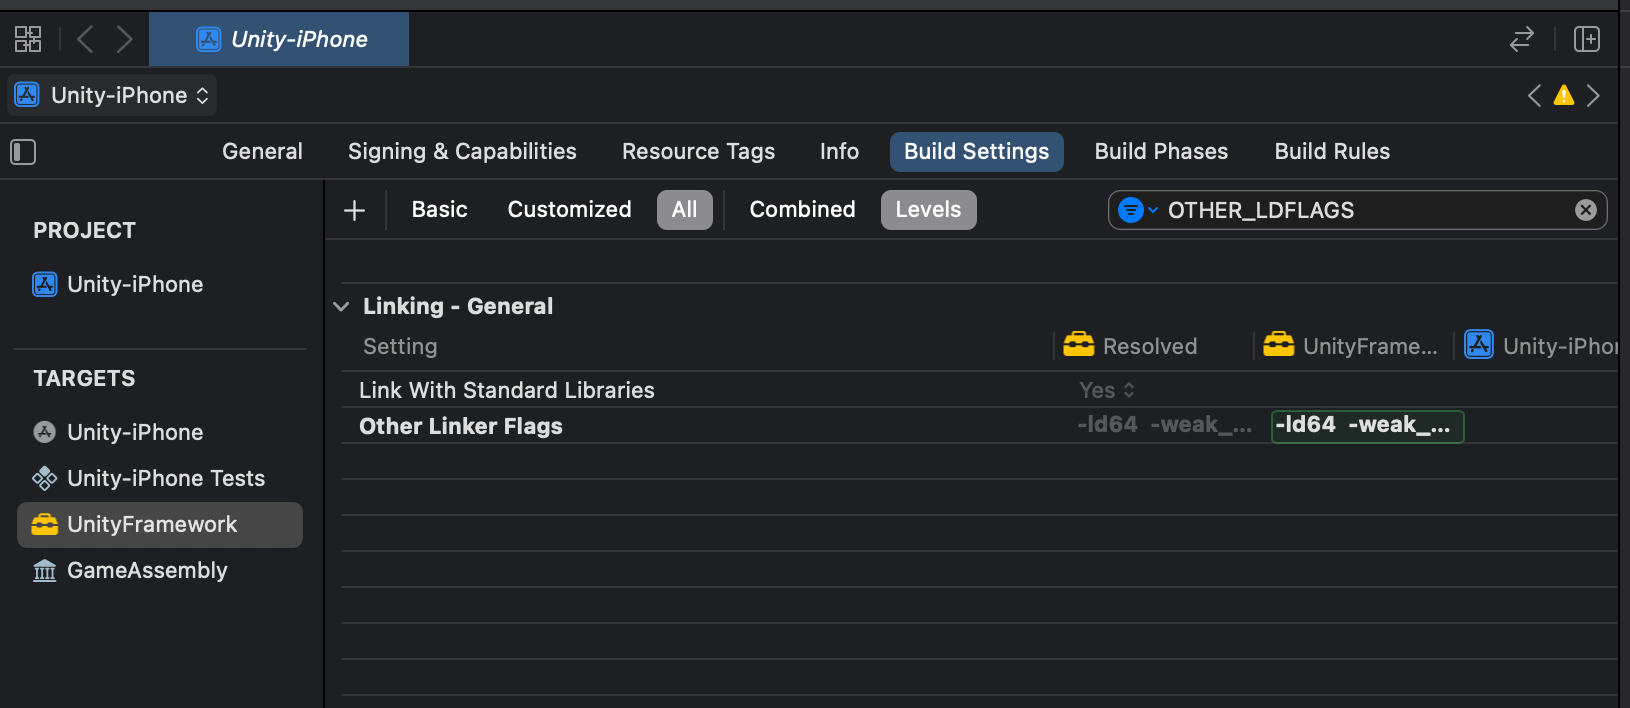The image size is (1630, 708).
Task: Go back with the left chevron
Action: (x=86, y=39)
